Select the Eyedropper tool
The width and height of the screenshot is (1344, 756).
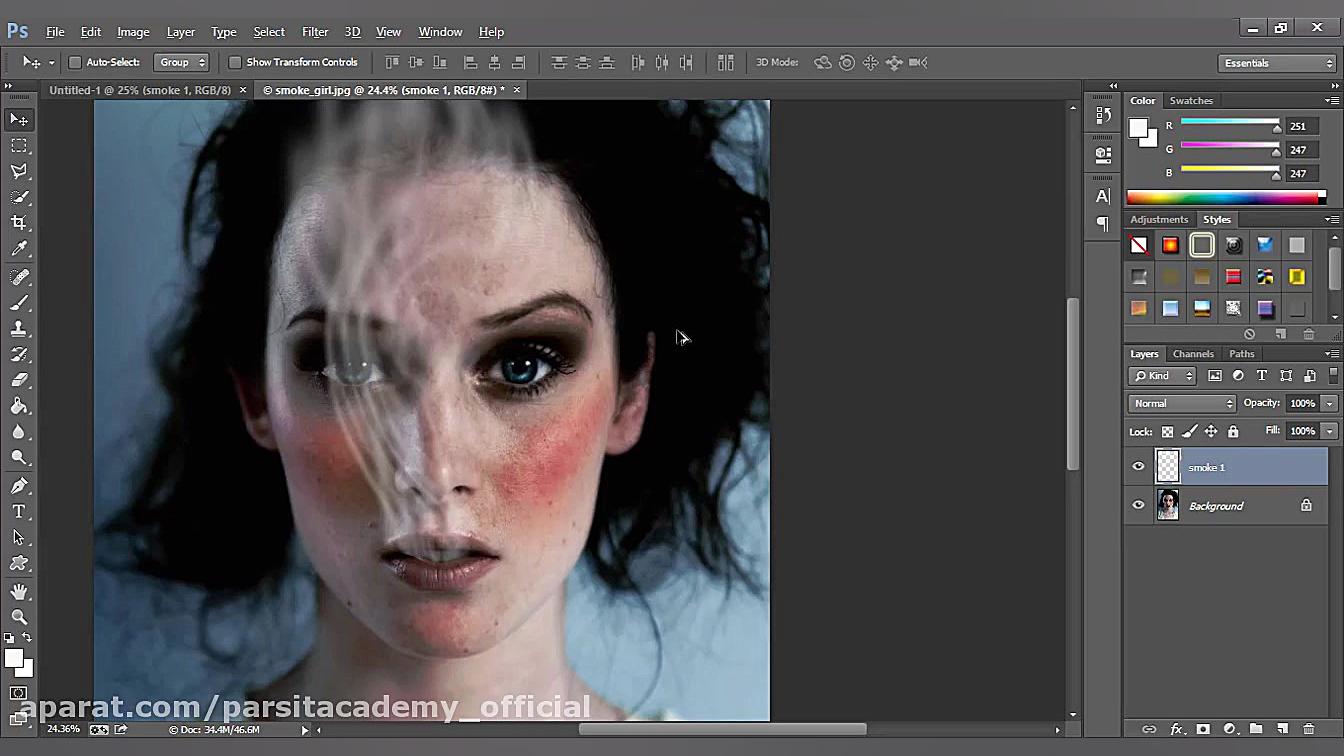[x=19, y=249]
